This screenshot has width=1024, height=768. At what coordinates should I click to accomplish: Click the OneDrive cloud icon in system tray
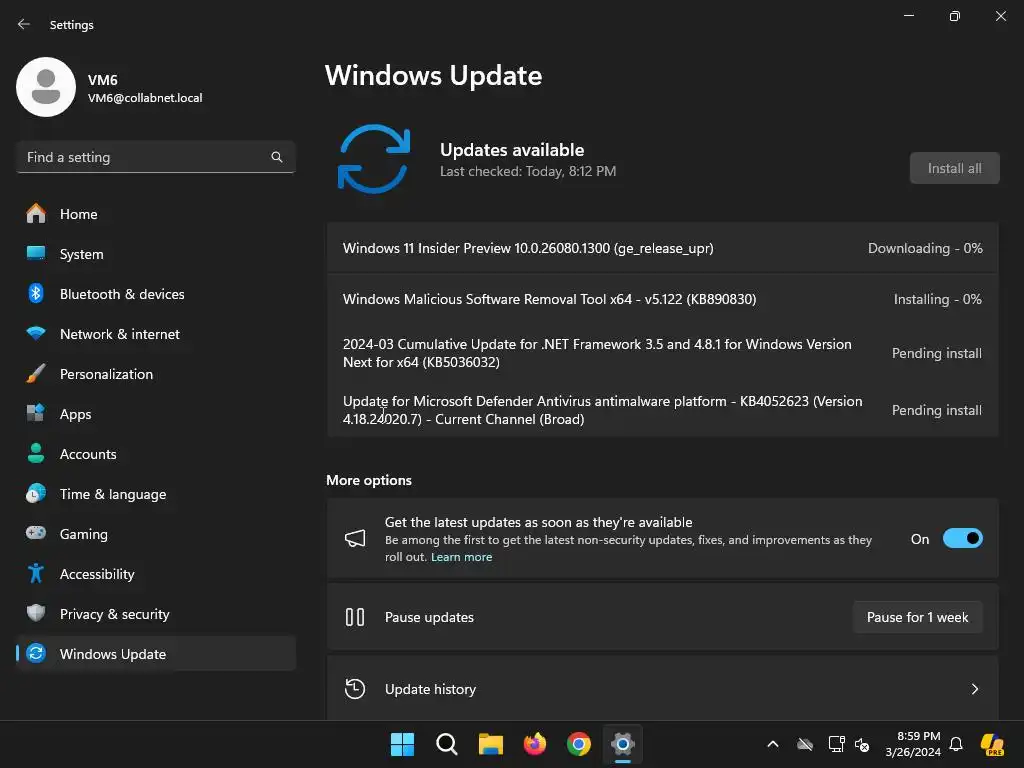coord(805,744)
